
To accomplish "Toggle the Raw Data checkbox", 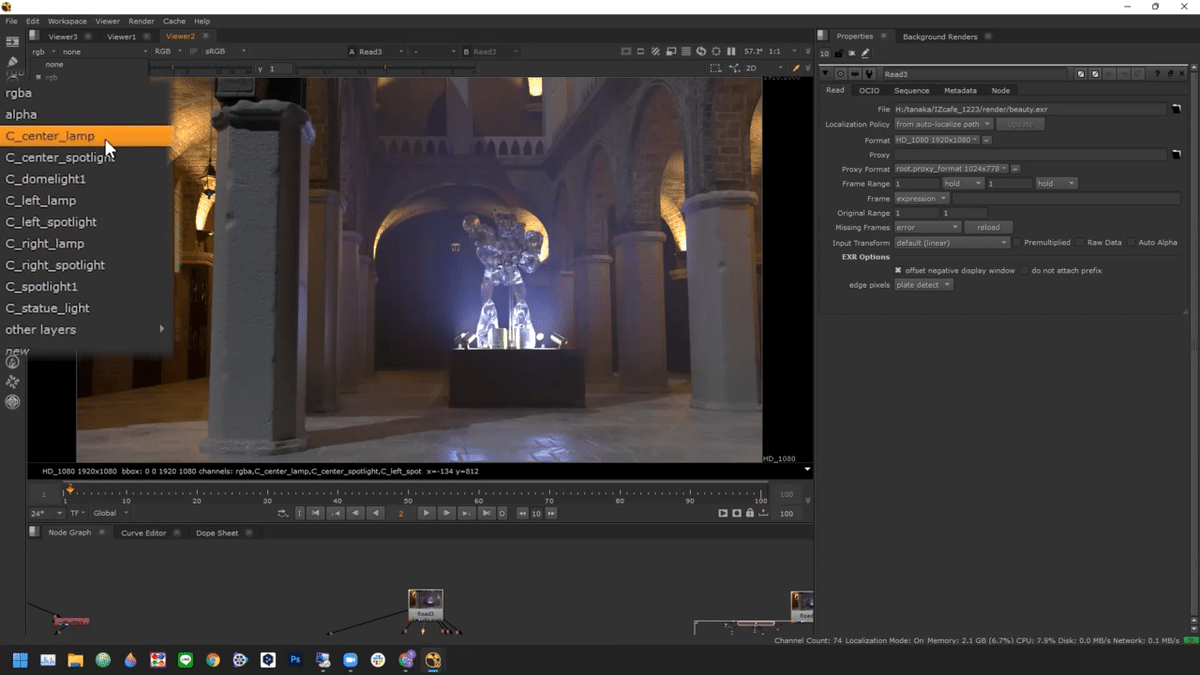I will (1081, 243).
